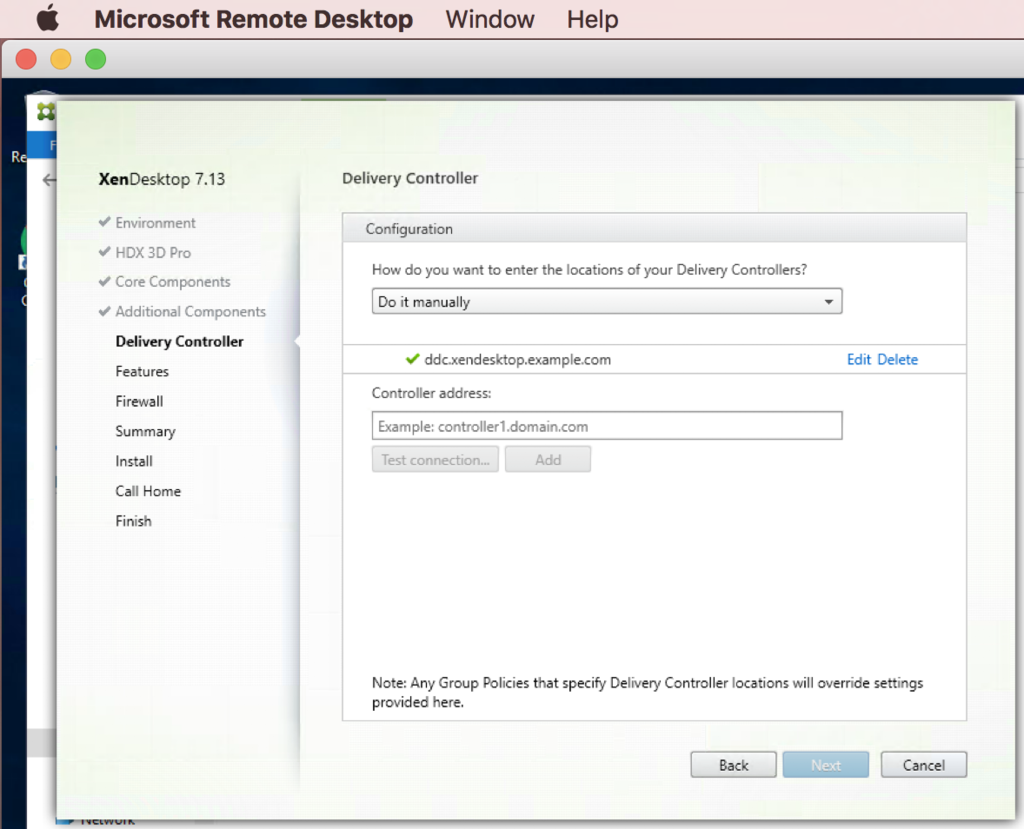The image size is (1024, 829).
Task: Open the Help menu
Action: coord(592,19)
